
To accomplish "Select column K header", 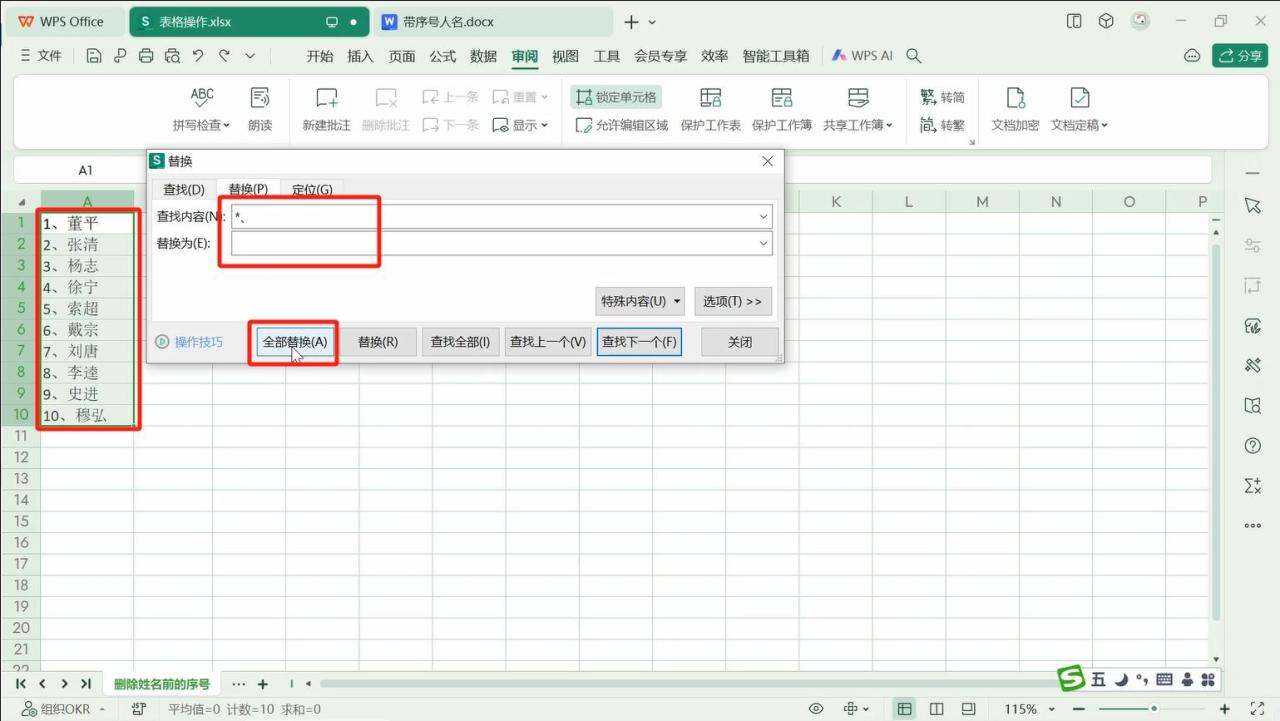I will tap(835, 202).
